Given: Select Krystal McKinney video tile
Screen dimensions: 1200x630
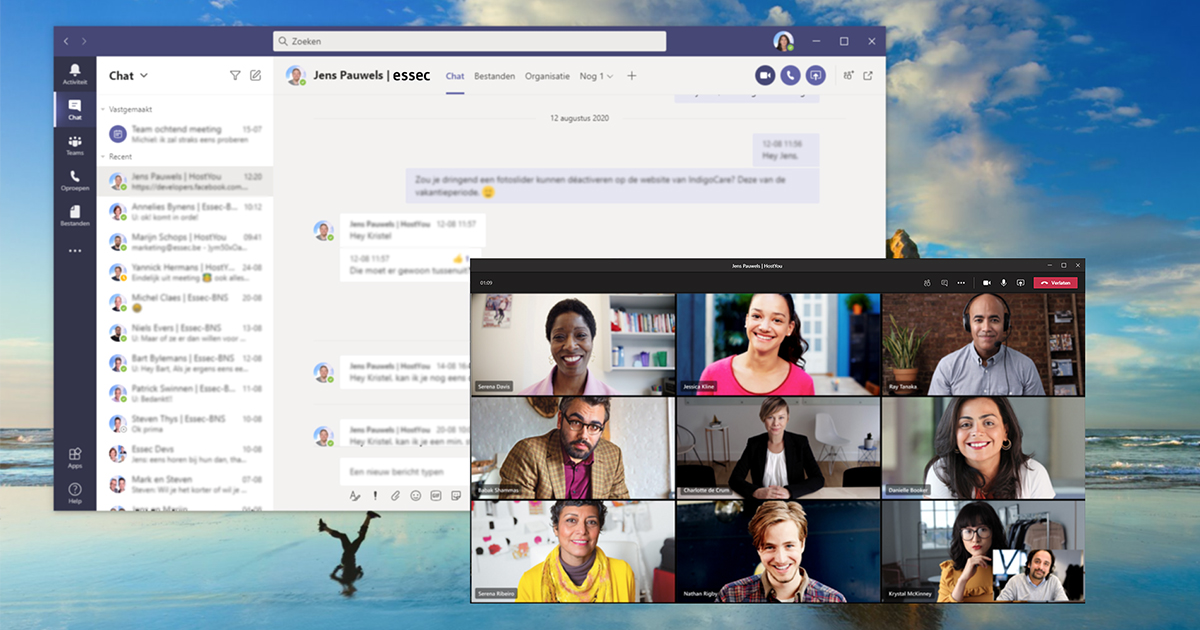Looking at the screenshot, I should (x=984, y=551).
